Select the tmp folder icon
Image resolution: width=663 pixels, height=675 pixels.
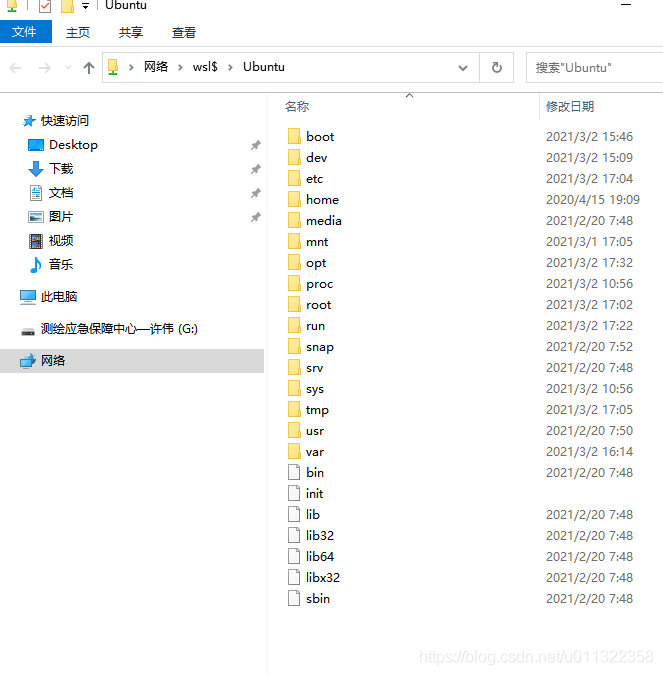[x=294, y=409]
